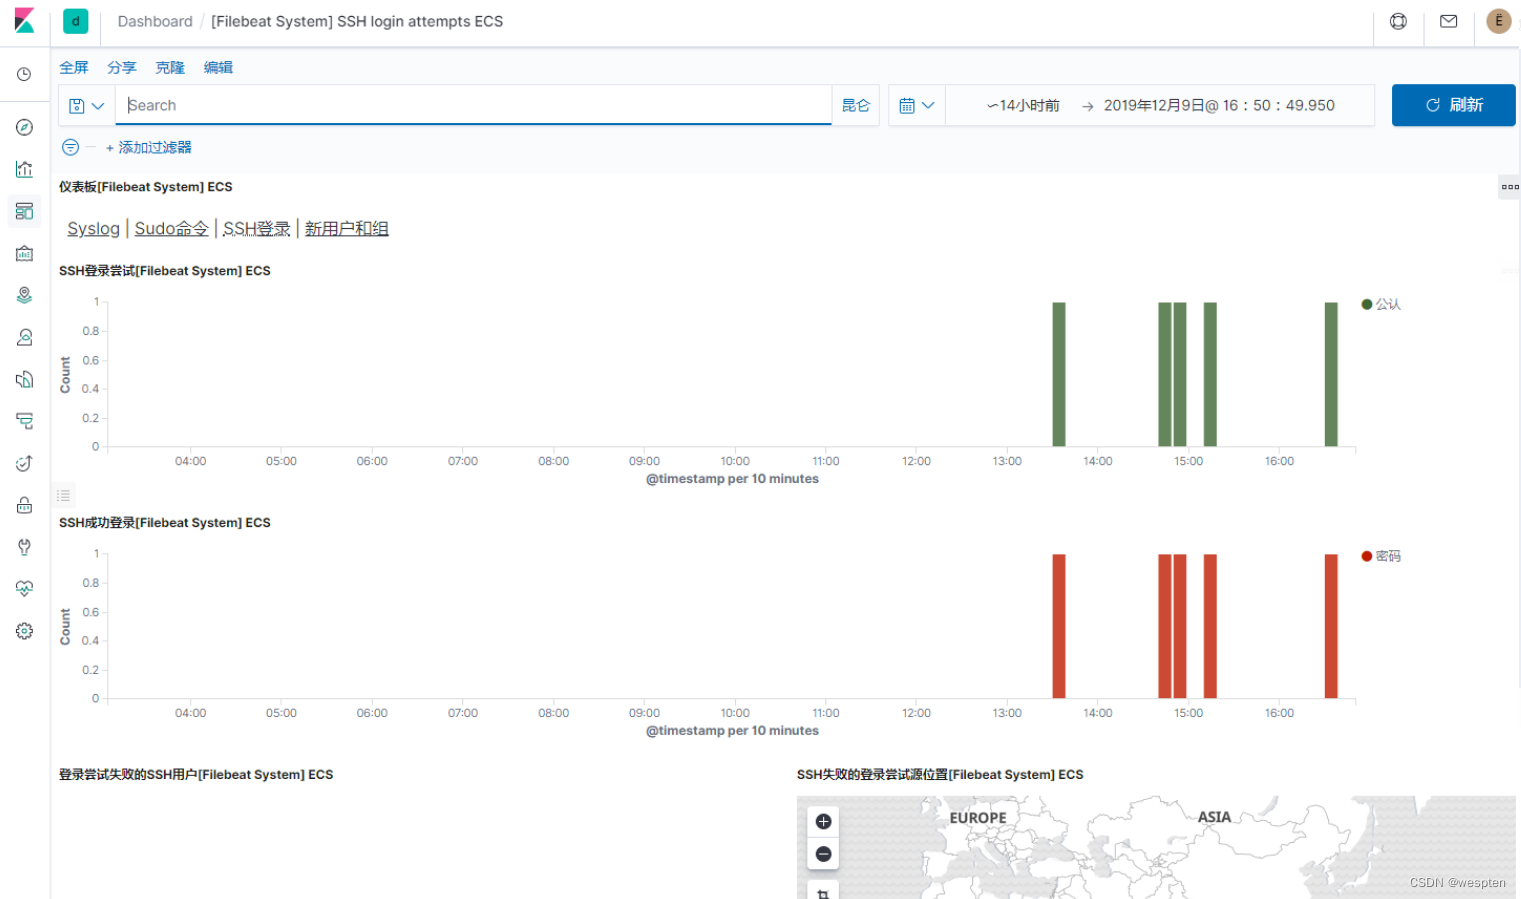Click the query language switcher beside Search
1521x899 pixels.
click(x=855, y=105)
